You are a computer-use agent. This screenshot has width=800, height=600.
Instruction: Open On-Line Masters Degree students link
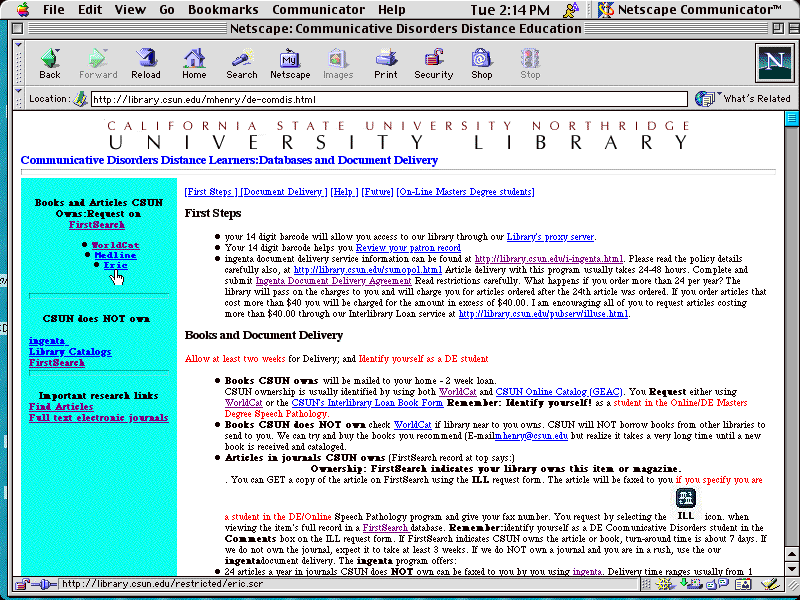click(465, 192)
